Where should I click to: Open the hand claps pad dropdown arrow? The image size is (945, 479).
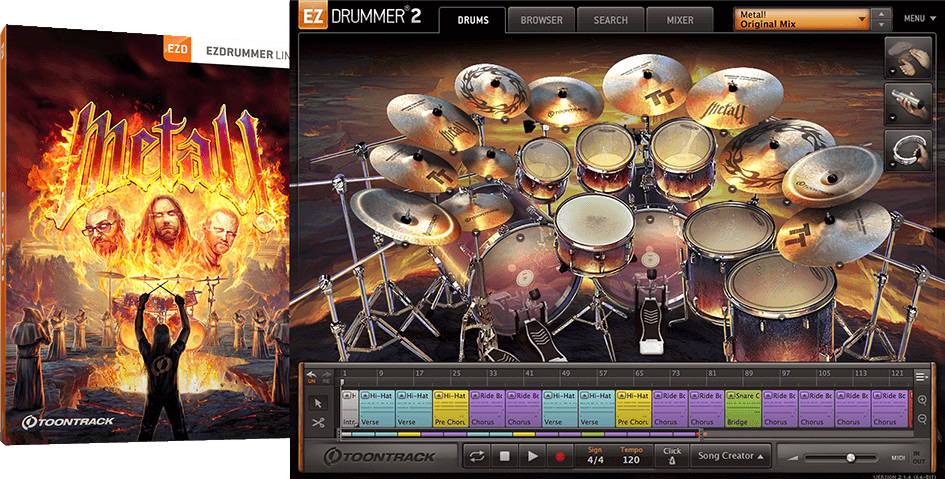point(892,72)
